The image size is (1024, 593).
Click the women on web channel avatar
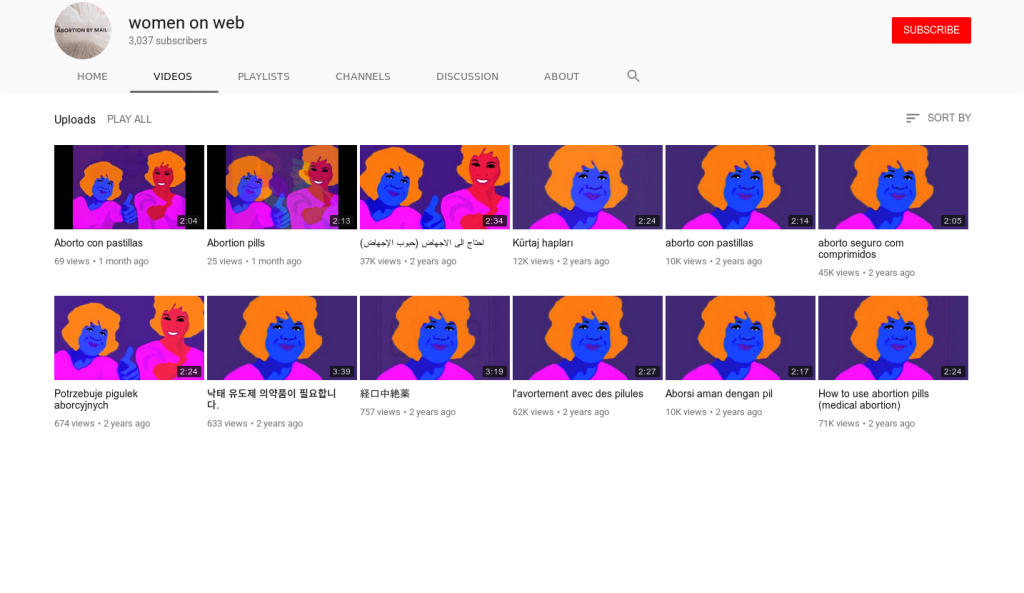point(82,31)
